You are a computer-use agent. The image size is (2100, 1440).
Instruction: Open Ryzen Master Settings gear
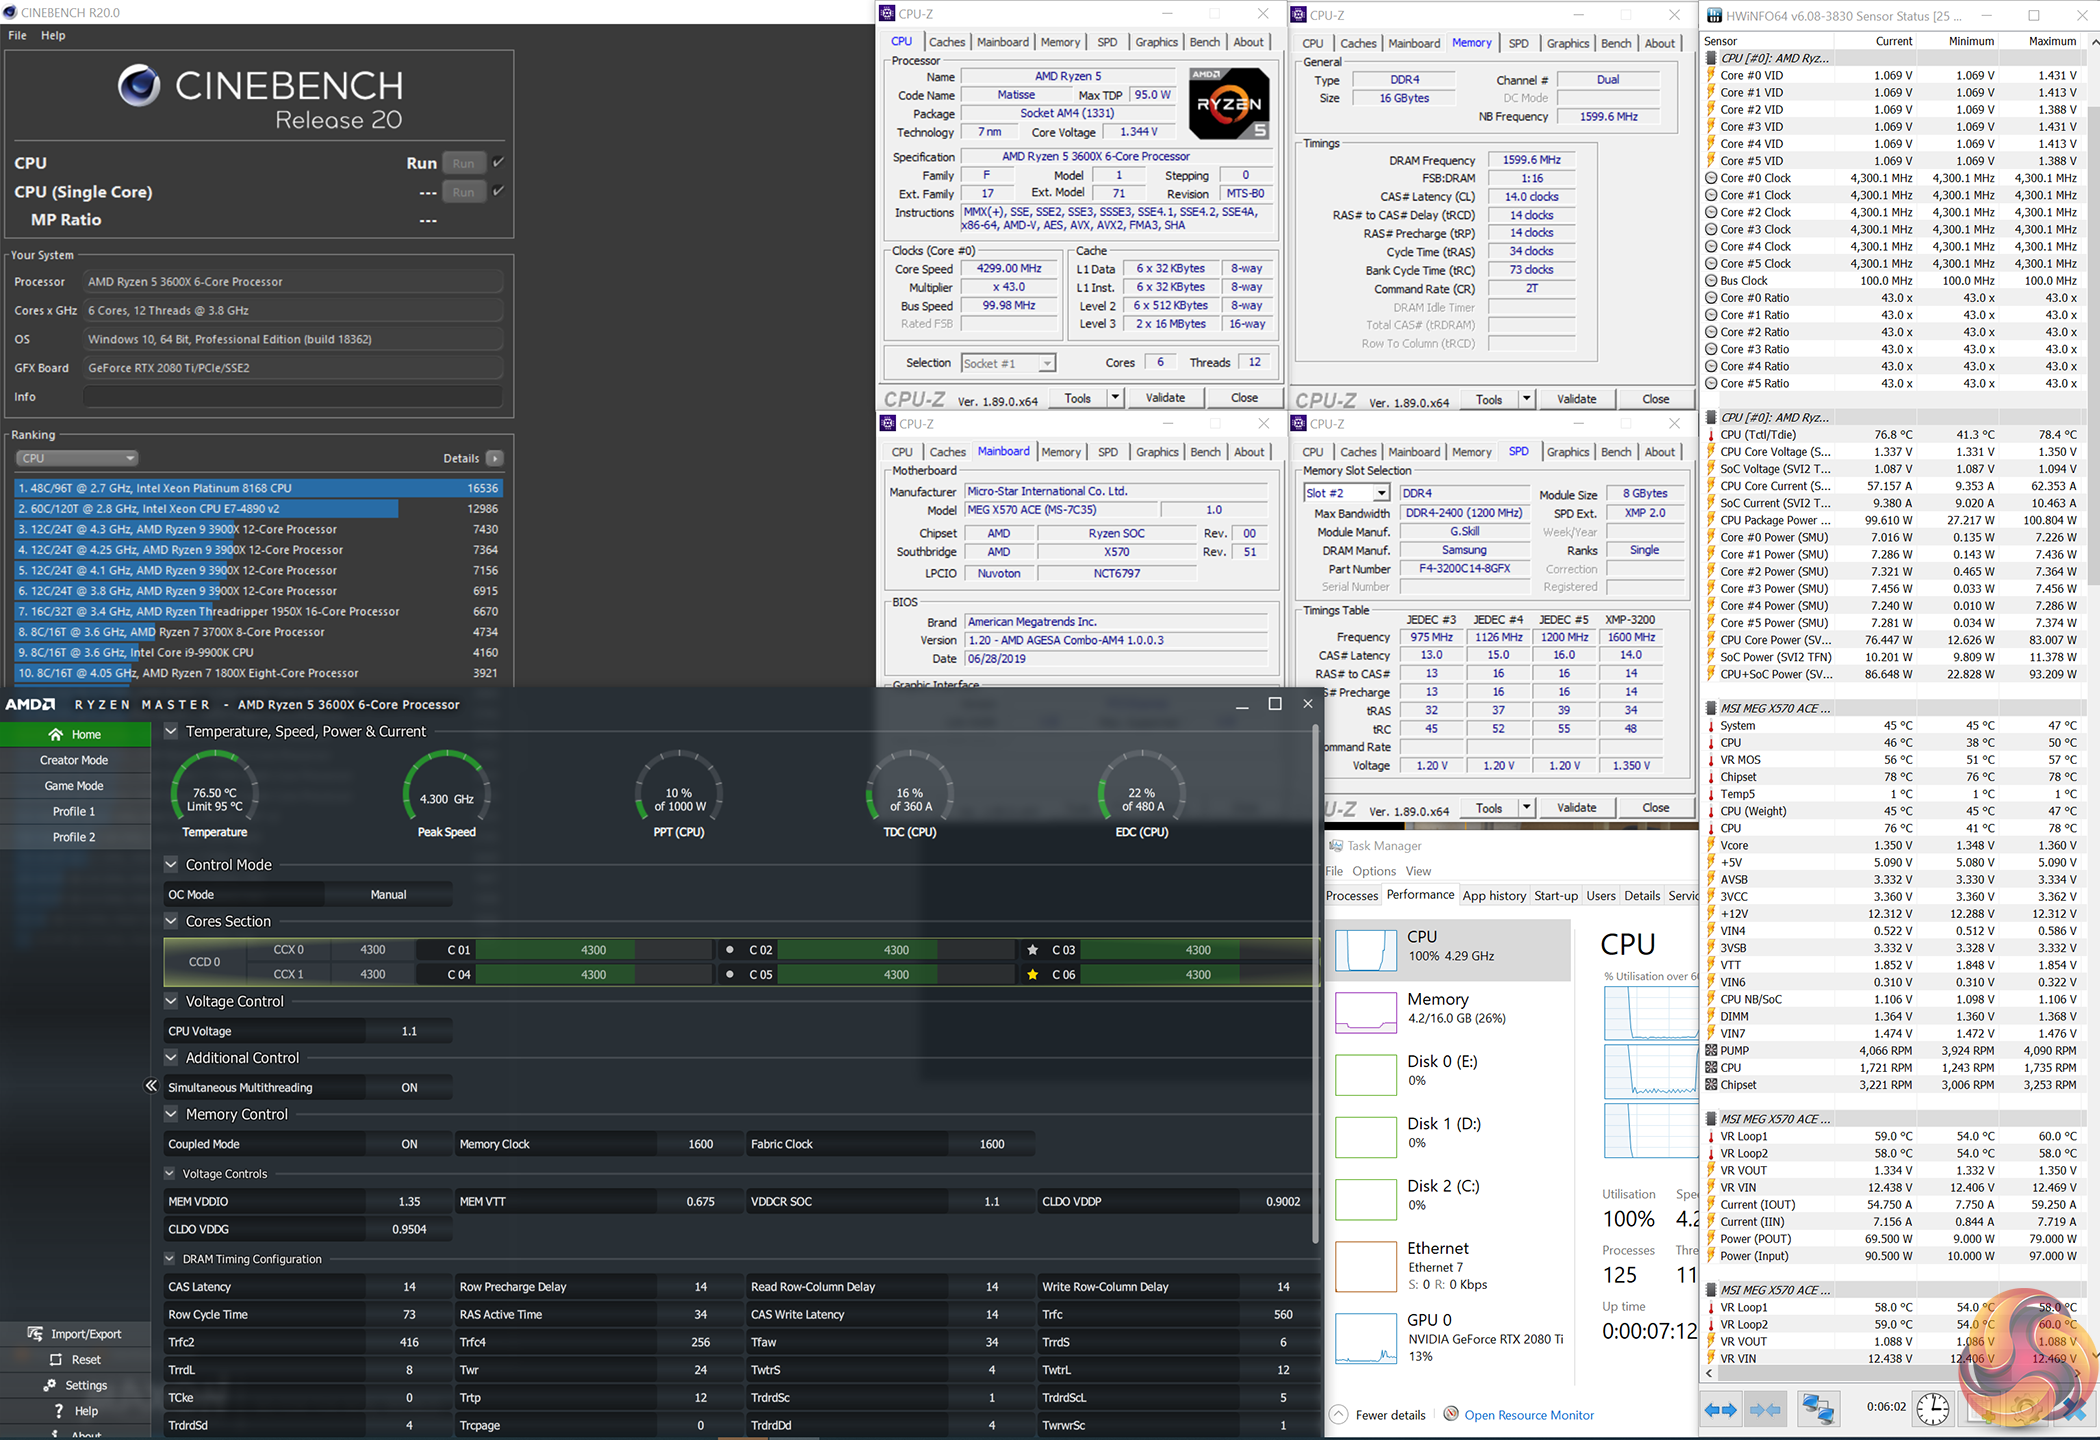click(49, 1386)
